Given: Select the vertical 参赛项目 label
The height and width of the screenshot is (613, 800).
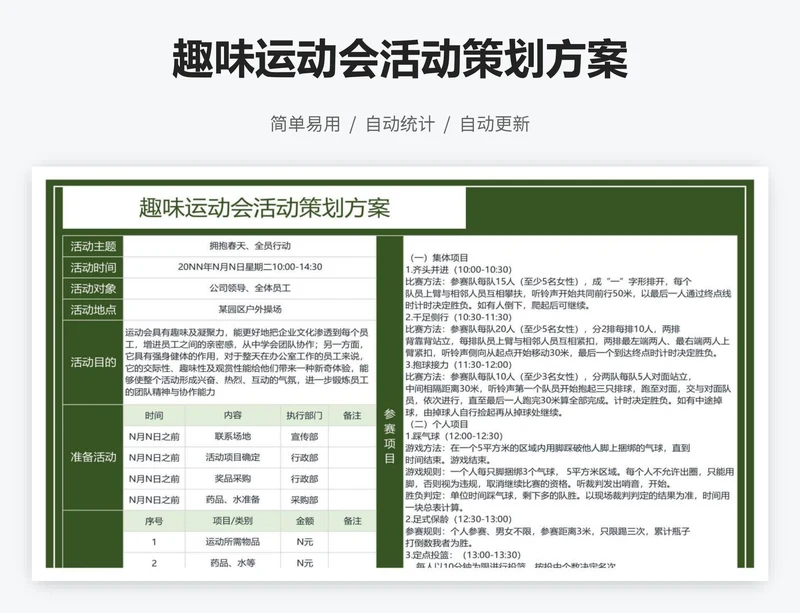Looking at the screenshot, I should point(390,436).
